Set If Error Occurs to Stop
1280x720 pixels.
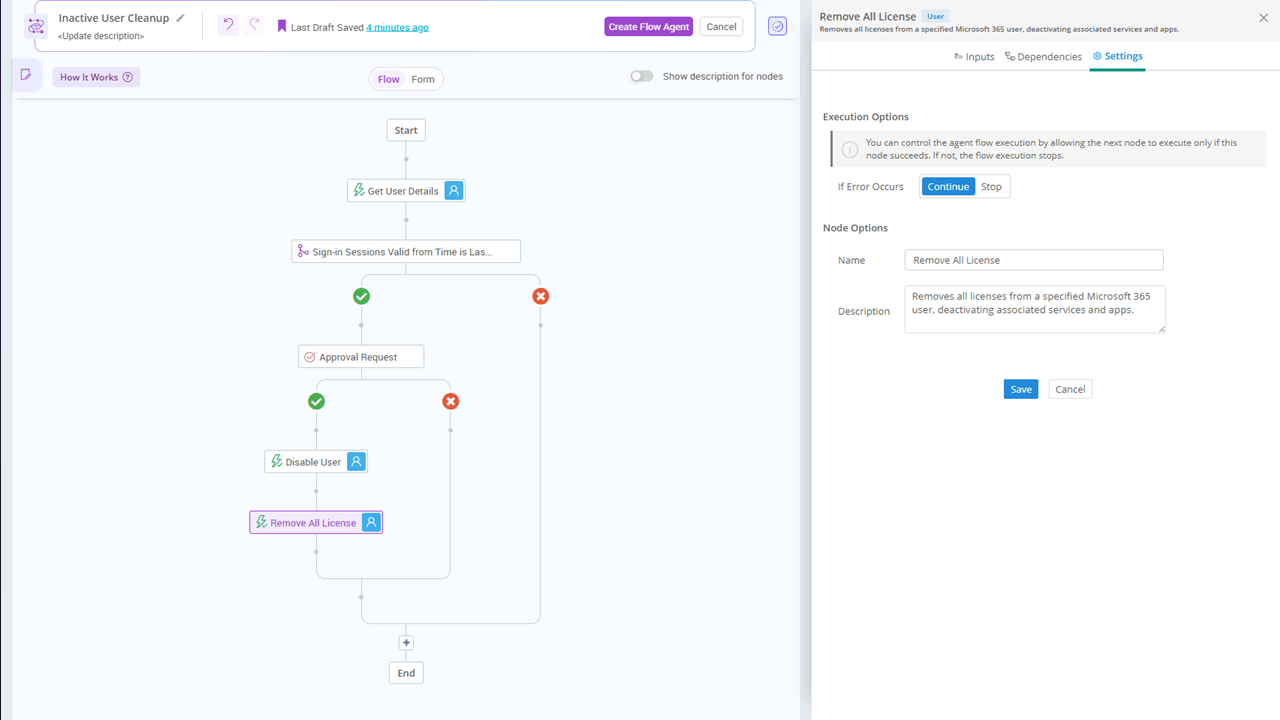pos(991,186)
